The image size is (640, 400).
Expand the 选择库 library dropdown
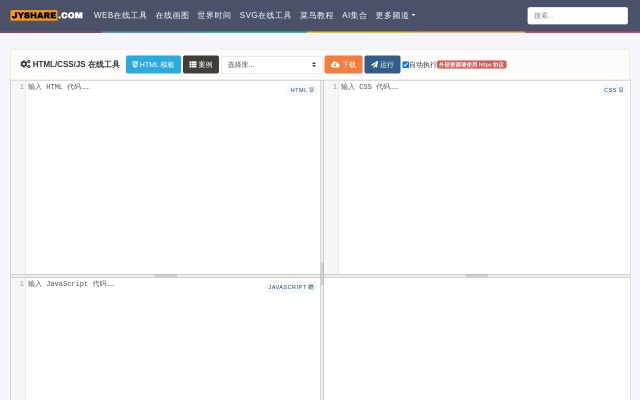[271, 64]
